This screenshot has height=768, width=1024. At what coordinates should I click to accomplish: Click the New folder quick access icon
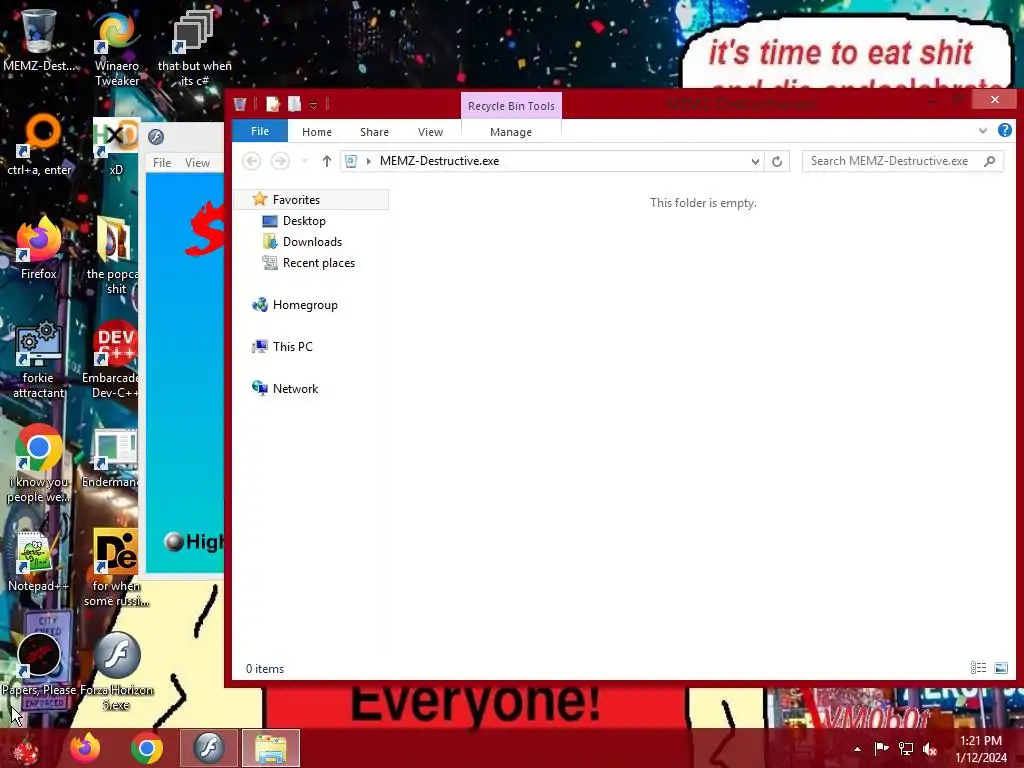[x=295, y=104]
